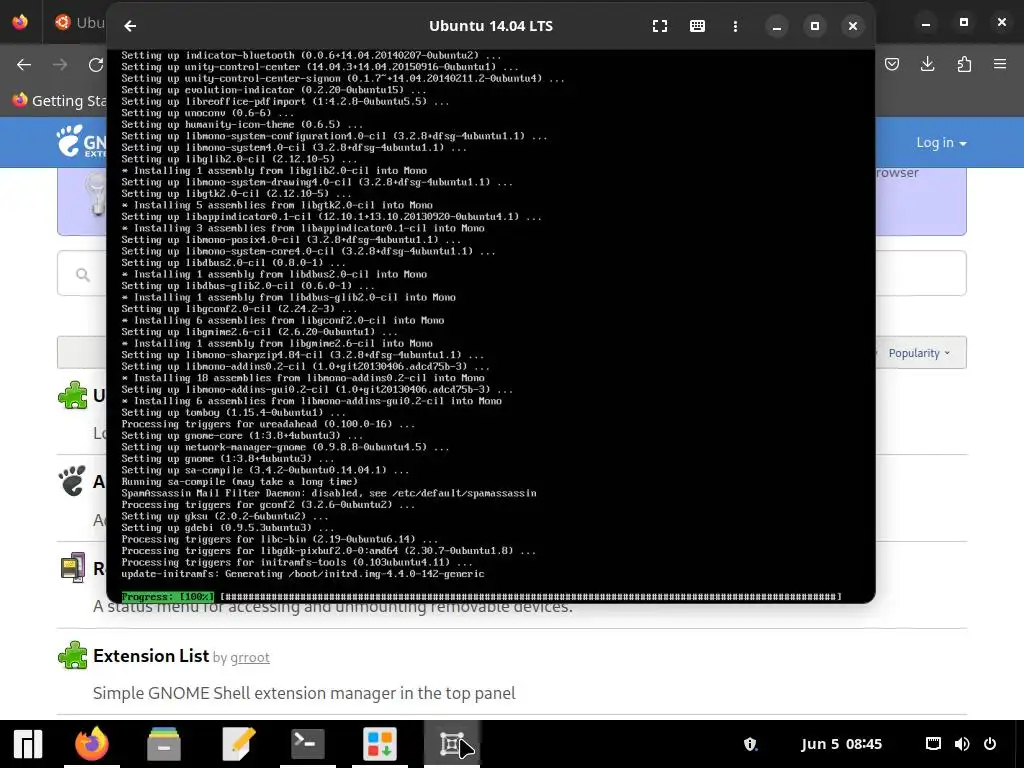Click the shield security tray icon
The image size is (1024, 768).
750,744
